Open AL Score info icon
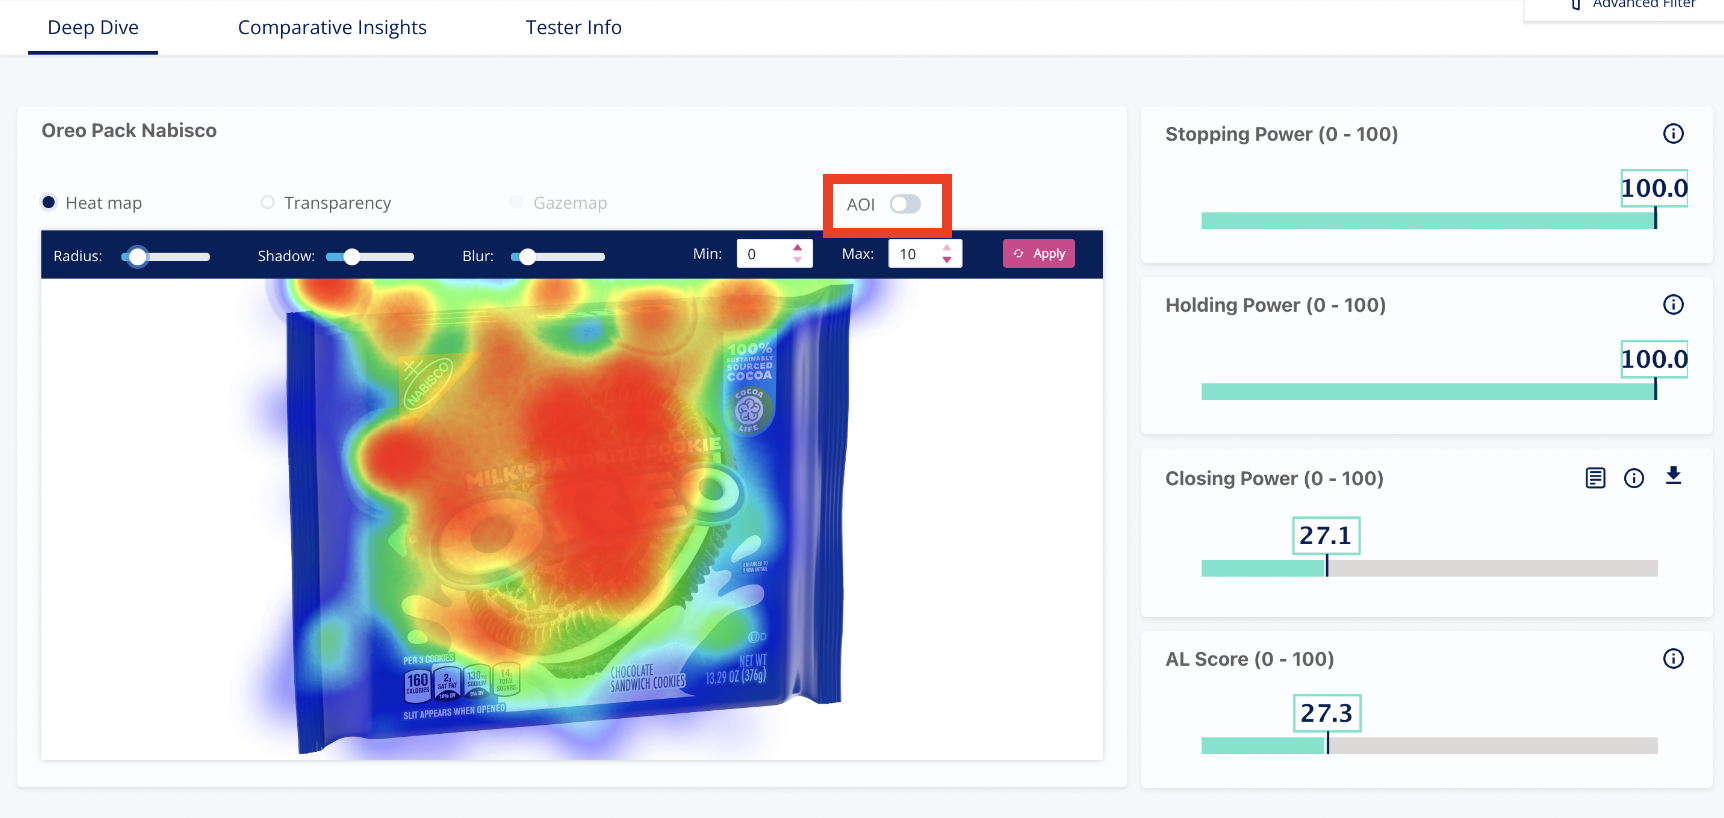 click(1673, 659)
